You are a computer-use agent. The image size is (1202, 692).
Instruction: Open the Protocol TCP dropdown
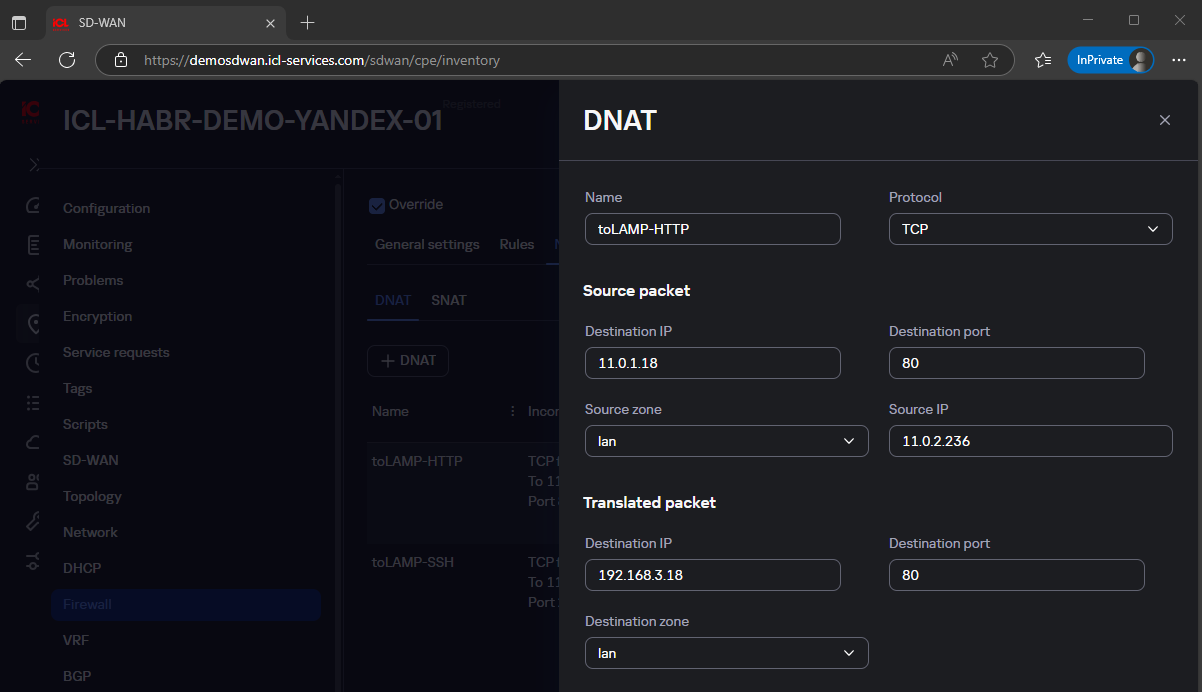coord(1030,229)
